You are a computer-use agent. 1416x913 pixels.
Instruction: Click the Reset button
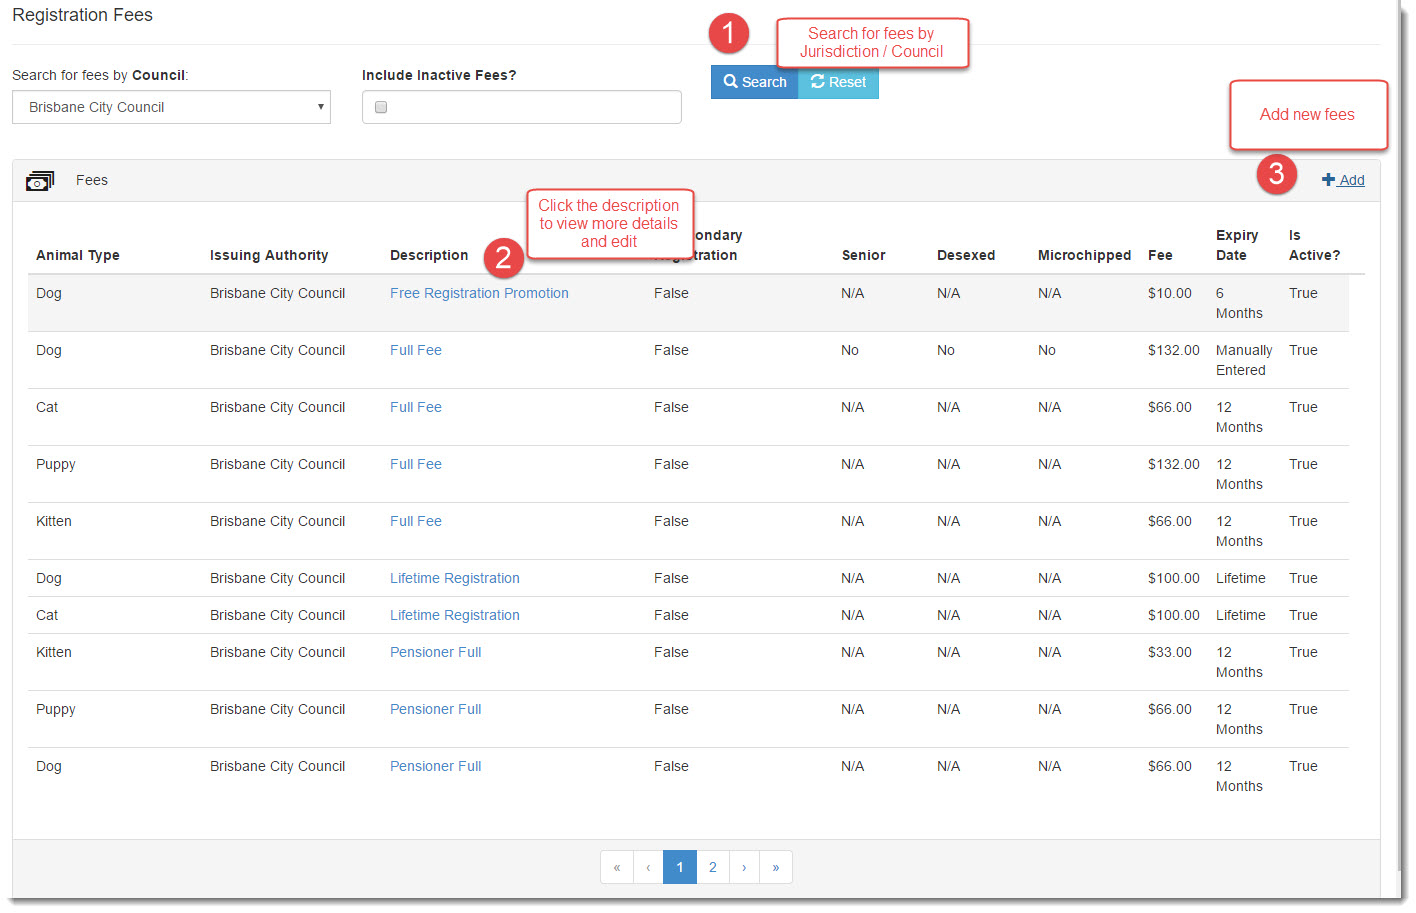click(838, 82)
